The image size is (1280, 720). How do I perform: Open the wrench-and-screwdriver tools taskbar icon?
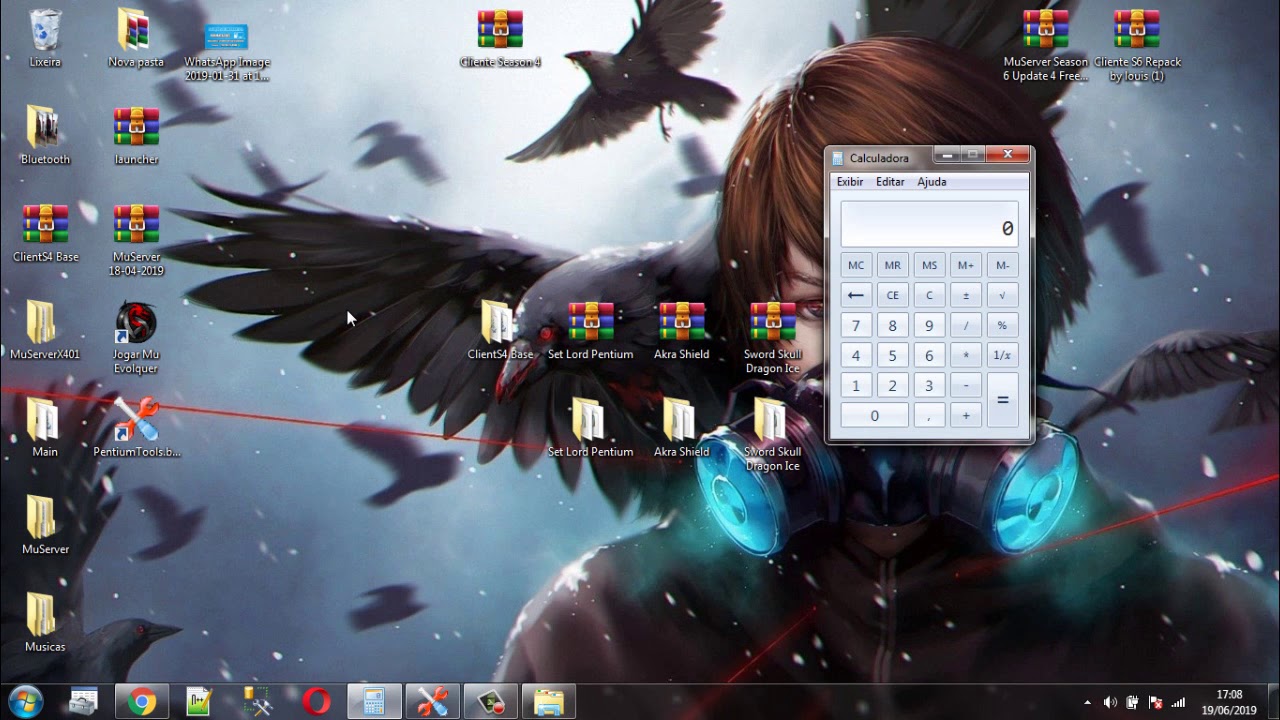click(x=433, y=702)
